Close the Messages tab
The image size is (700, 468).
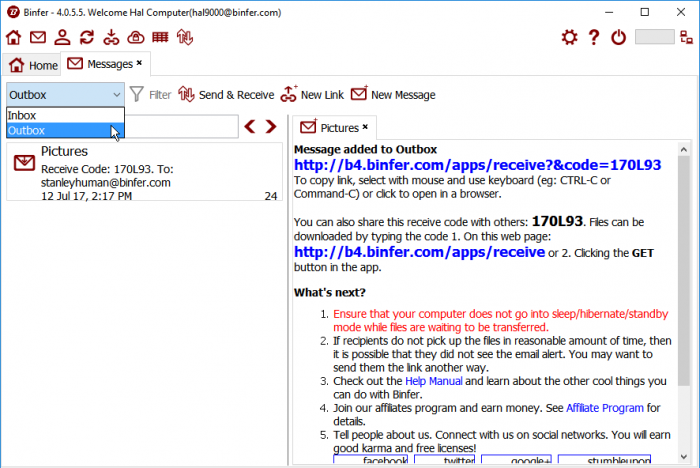click(x=139, y=63)
